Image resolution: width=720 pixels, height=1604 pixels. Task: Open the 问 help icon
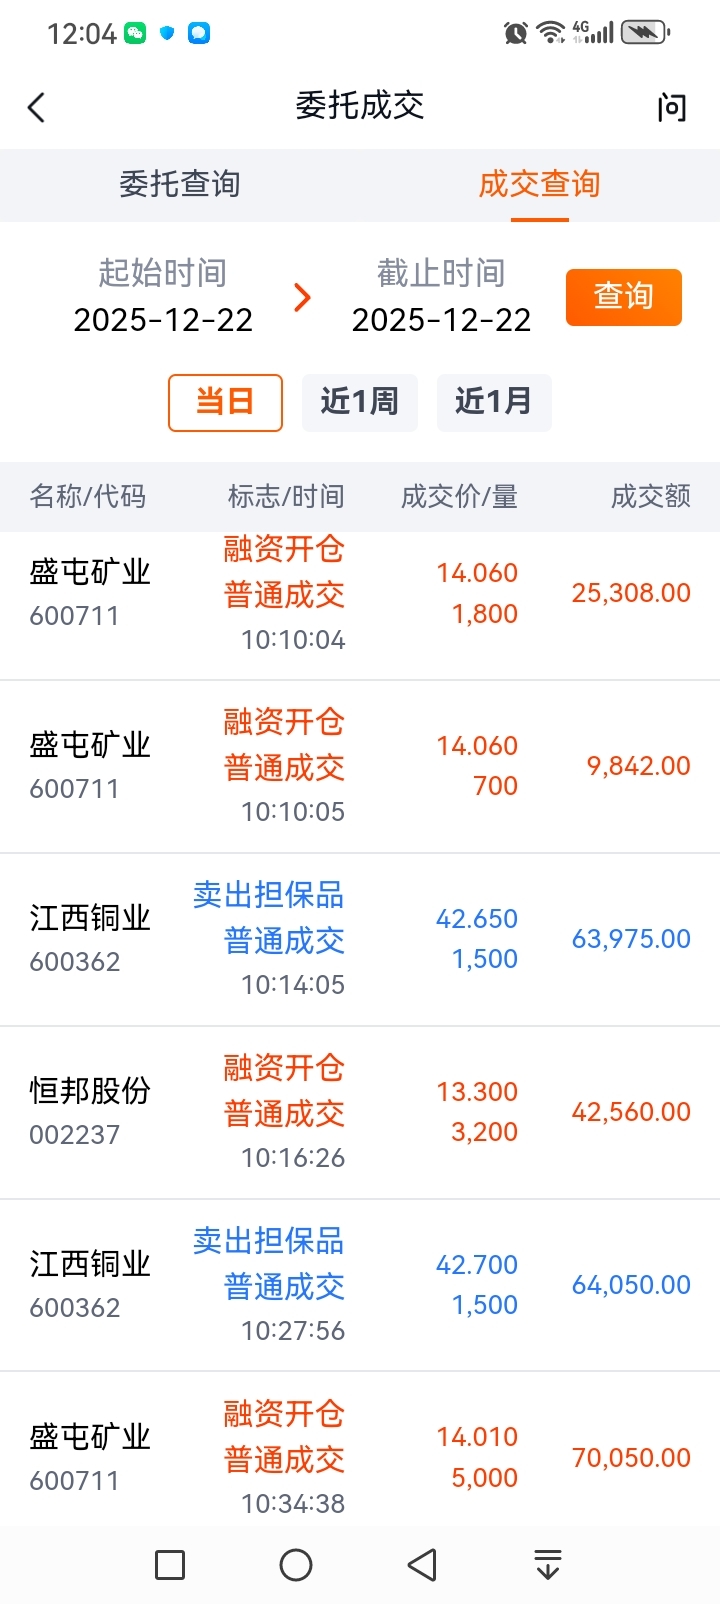672,107
